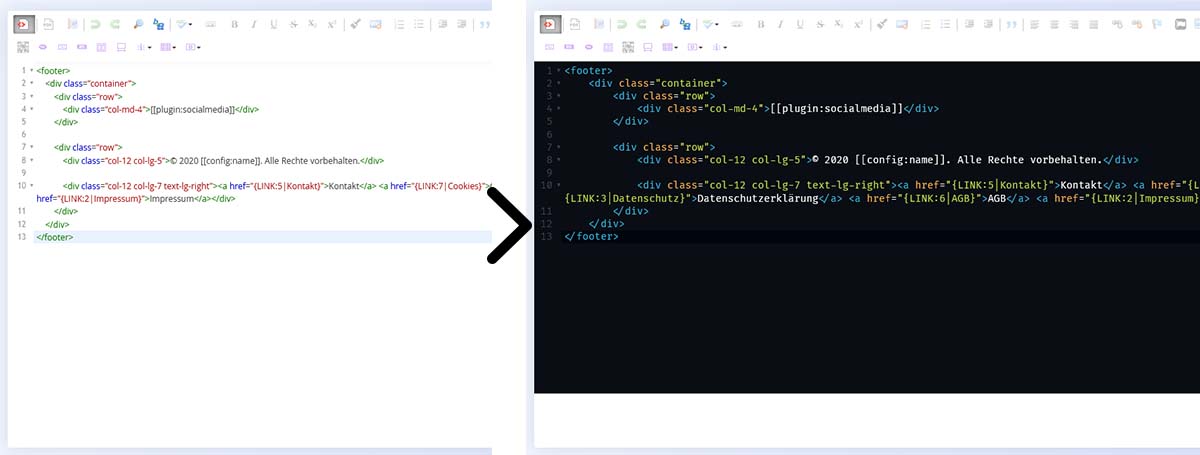Click Blockquote icon in the light editor toolbar
This screenshot has width=1200, height=455.
point(482,23)
